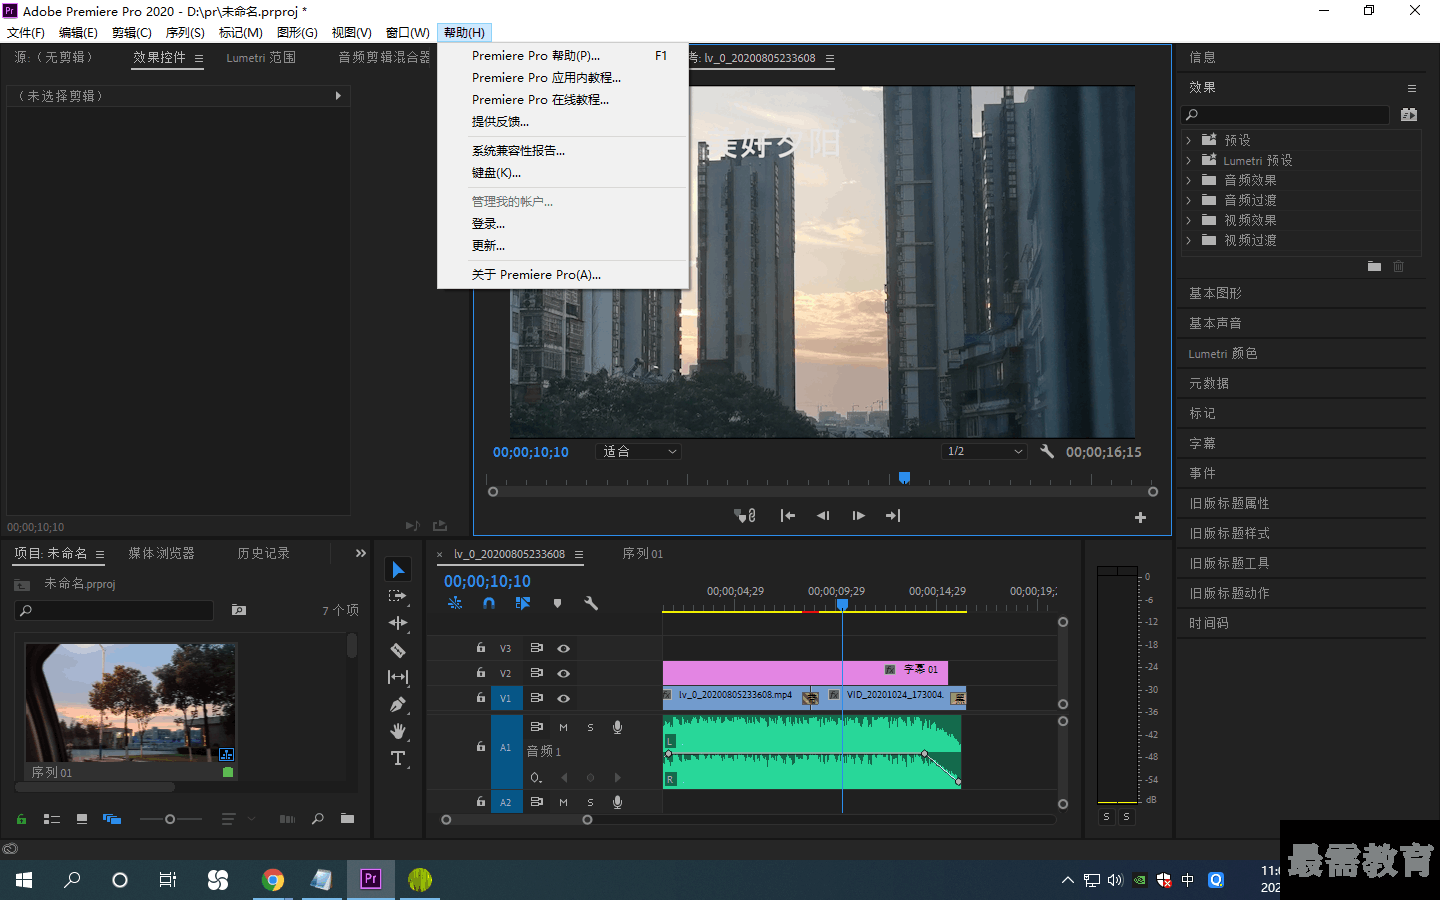Toggle lock on V3 track

tap(481, 648)
